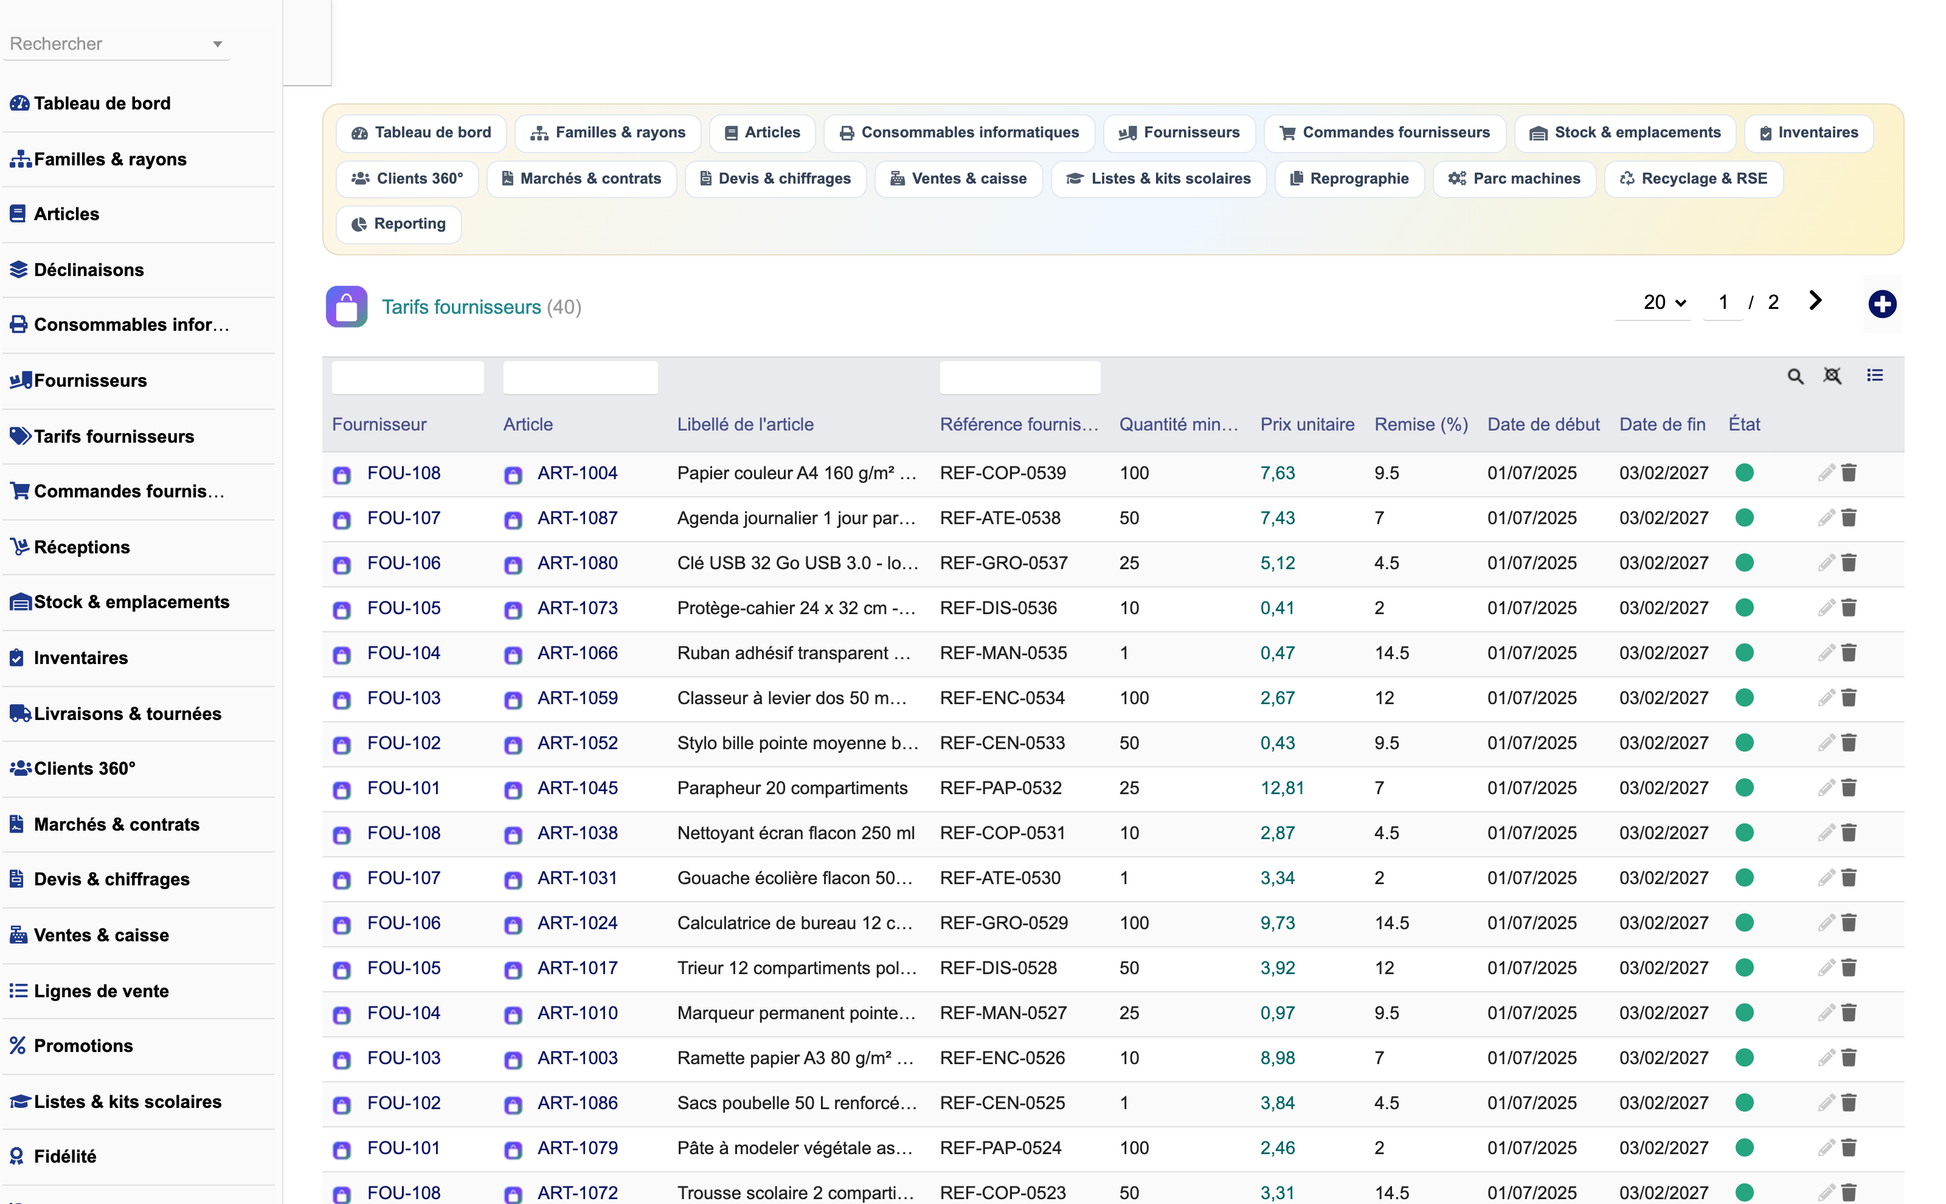Viewport: 1946px width, 1204px height.
Task: Sort by Prix unitaire column header
Action: [x=1307, y=424]
